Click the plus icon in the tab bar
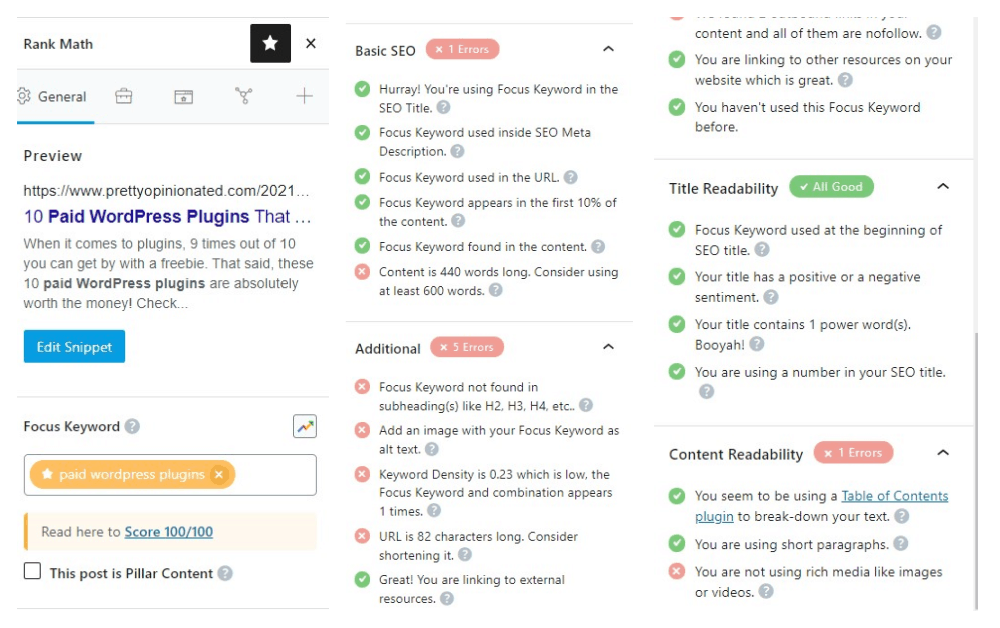This screenshot has height=628, width=1000. pos(304,96)
